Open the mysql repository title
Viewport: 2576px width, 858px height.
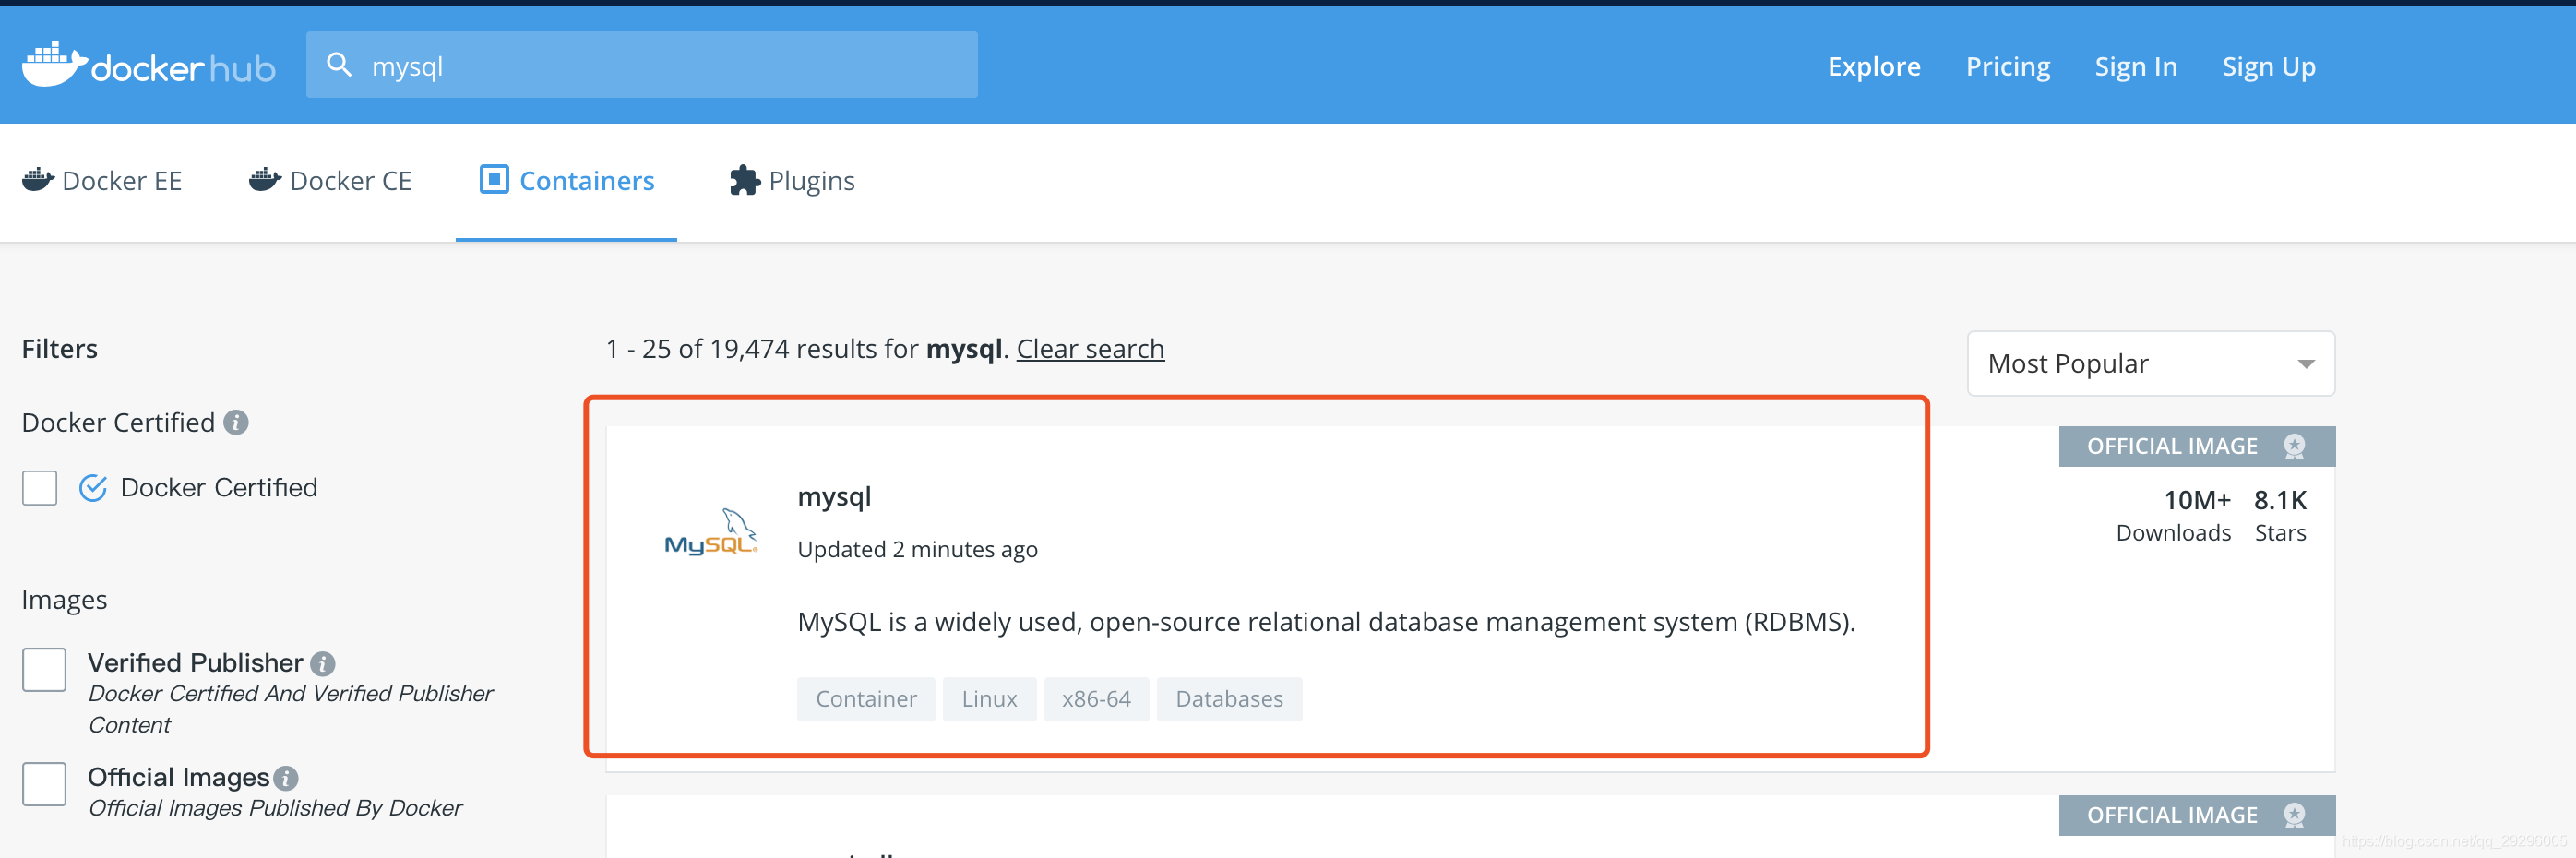click(834, 497)
